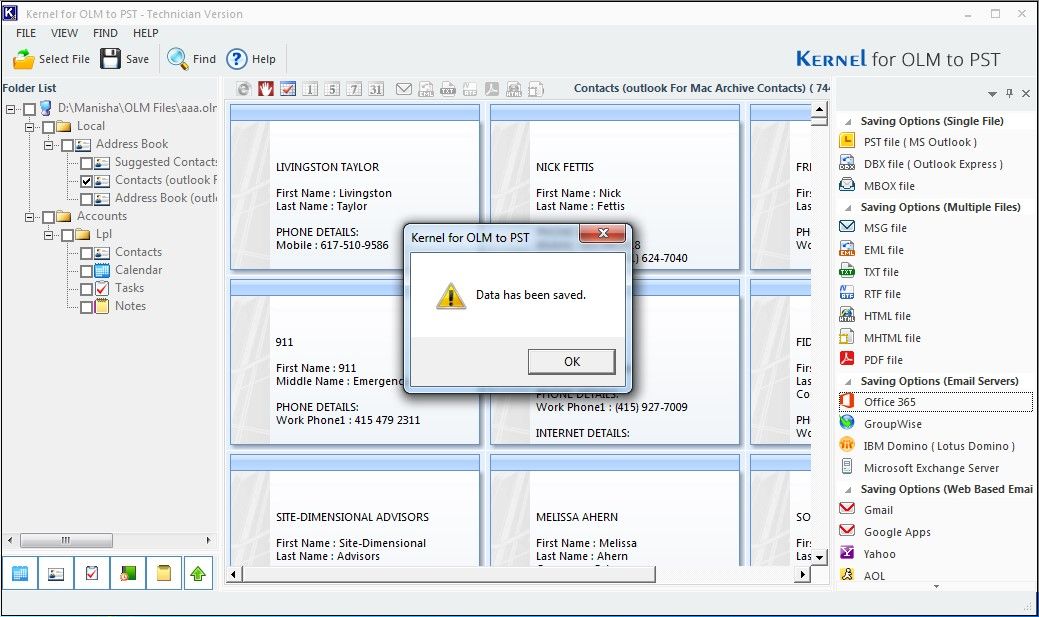Click contacts pane horizontal scrollbar thumb
This screenshot has height=617, width=1039.
[449, 574]
